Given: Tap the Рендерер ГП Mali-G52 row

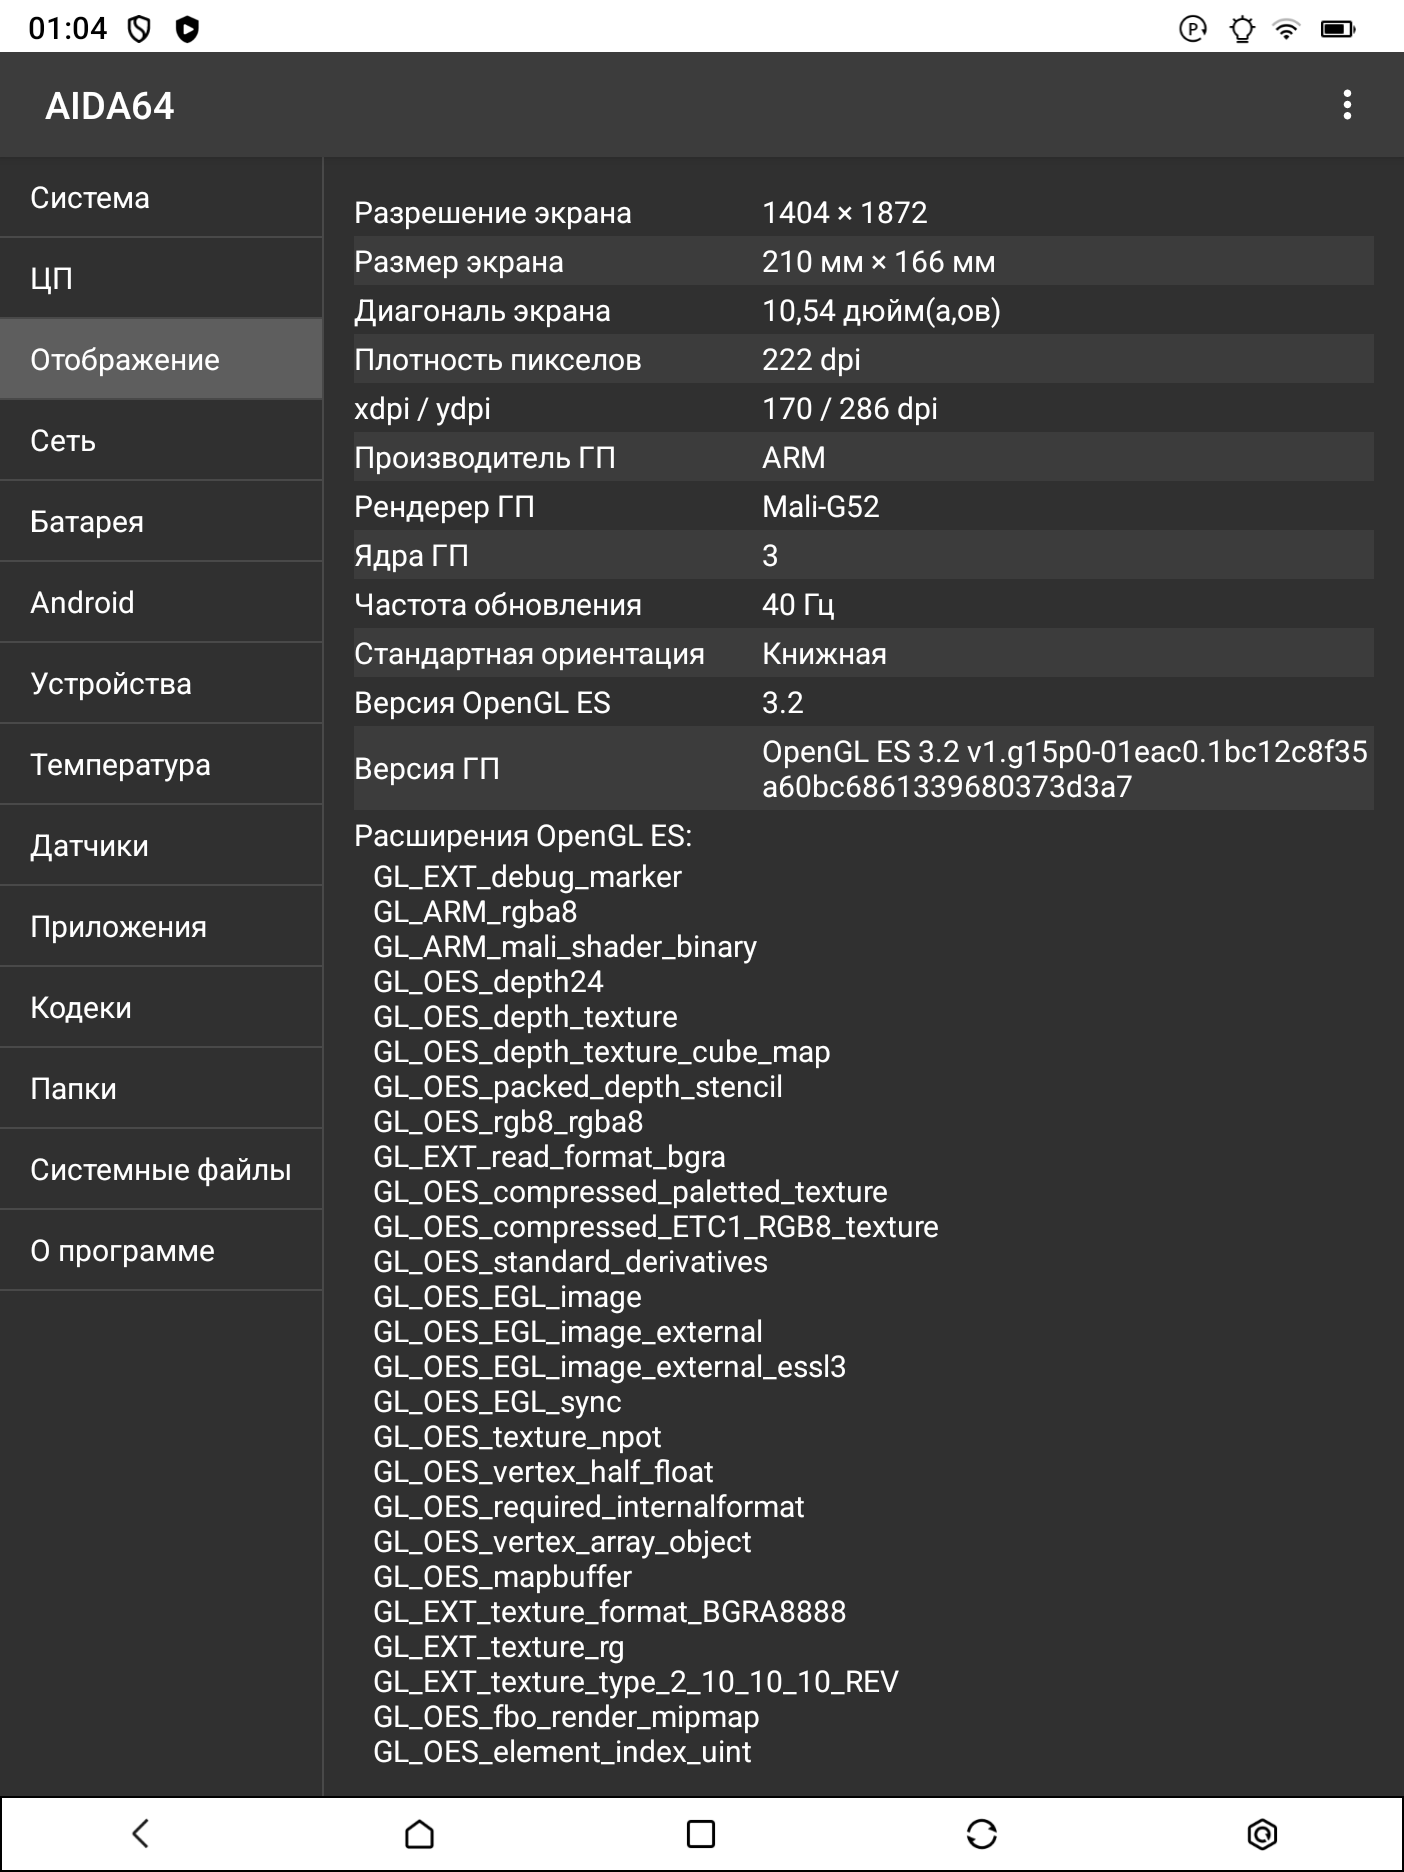Looking at the screenshot, I should pos(863,507).
